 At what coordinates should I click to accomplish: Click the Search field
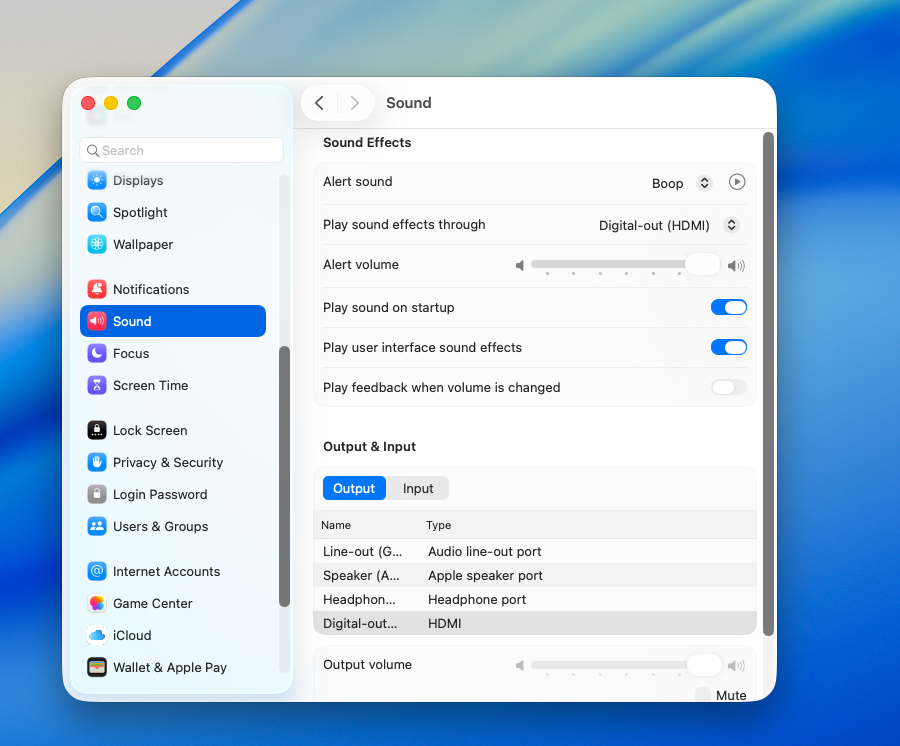click(181, 150)
